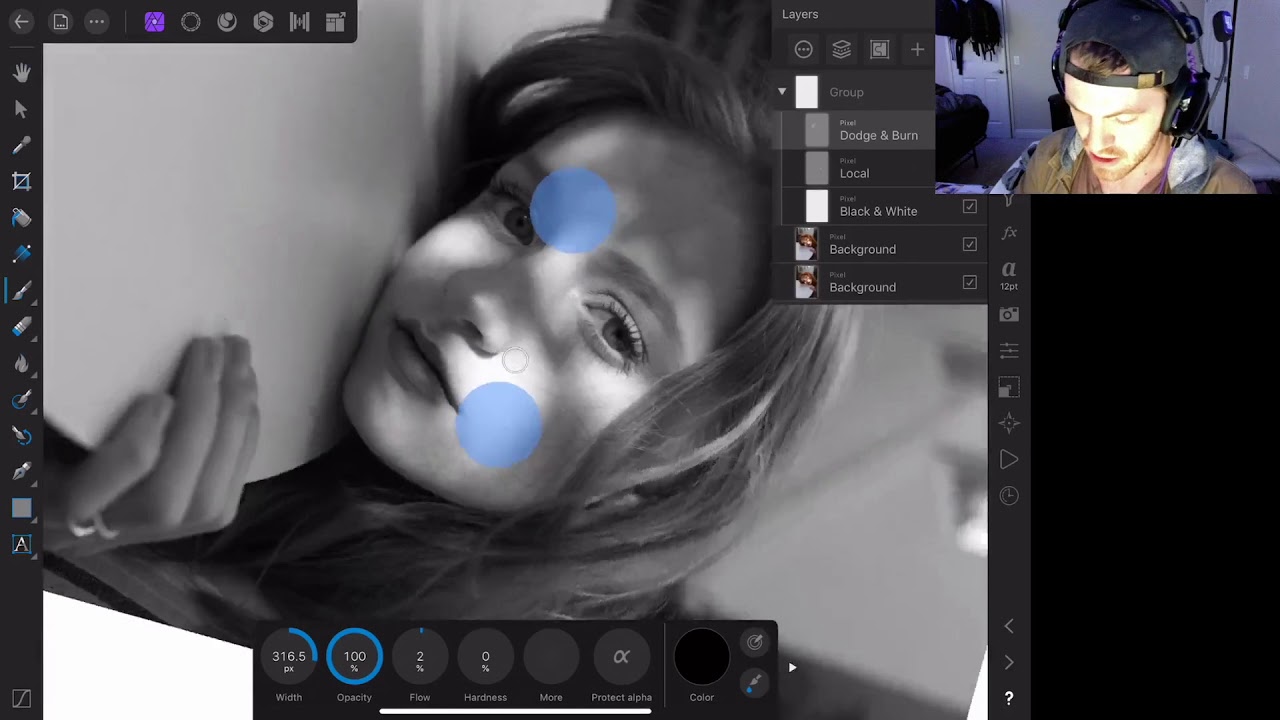
Task: Click the undo left chevron
Action: click(1009, 626)
